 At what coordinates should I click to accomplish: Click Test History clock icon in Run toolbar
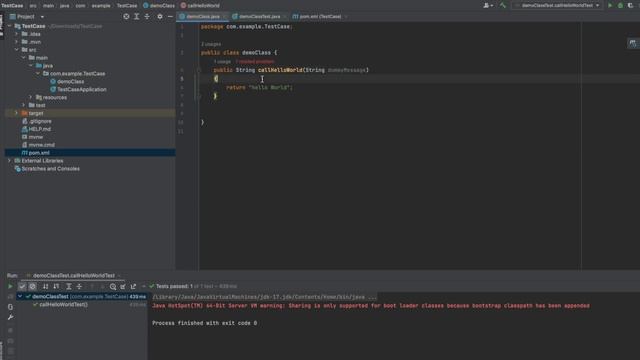tap(113, 287)
